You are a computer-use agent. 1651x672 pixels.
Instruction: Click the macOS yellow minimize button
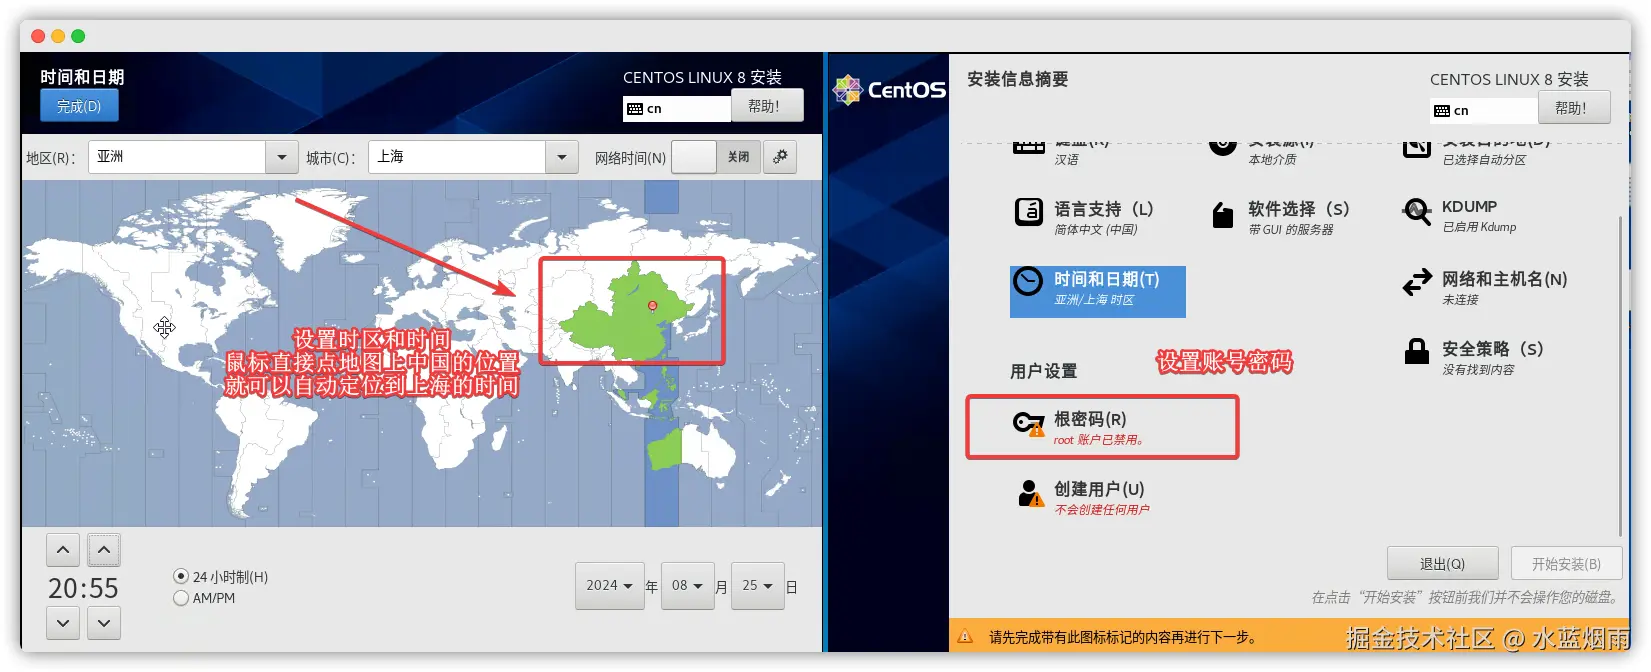click(x=58, y=36)
